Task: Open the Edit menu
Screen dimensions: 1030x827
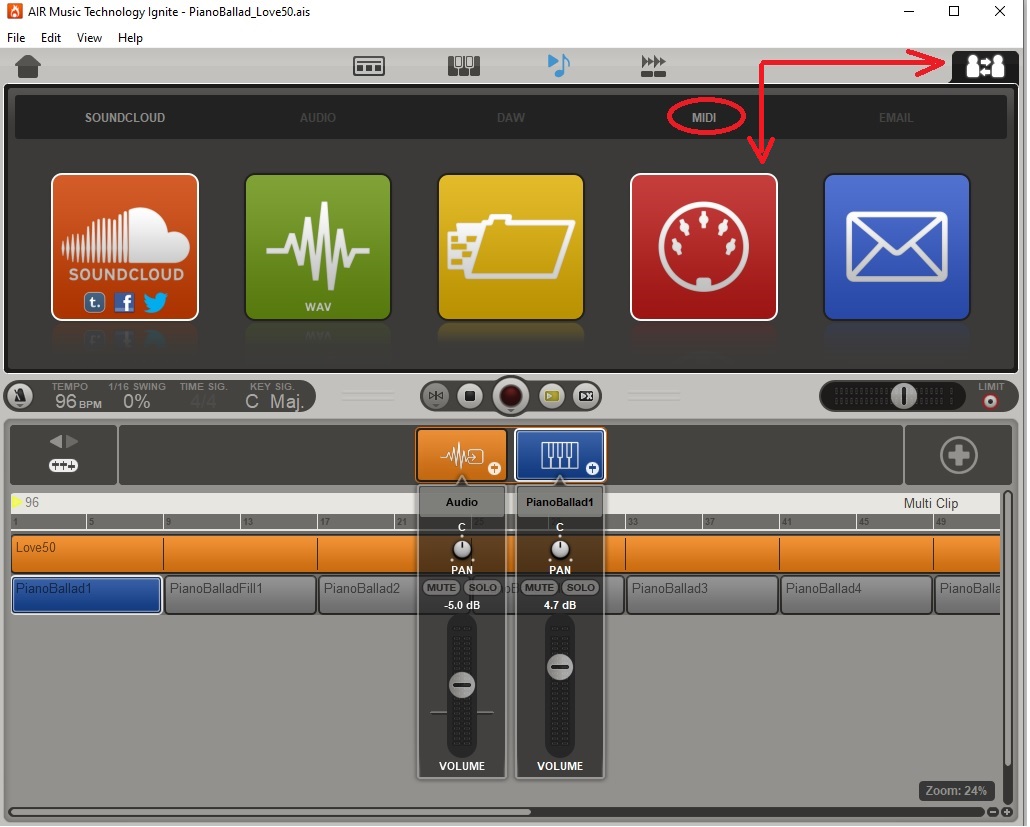Action: pyautogui.click(x=51, y=37)
